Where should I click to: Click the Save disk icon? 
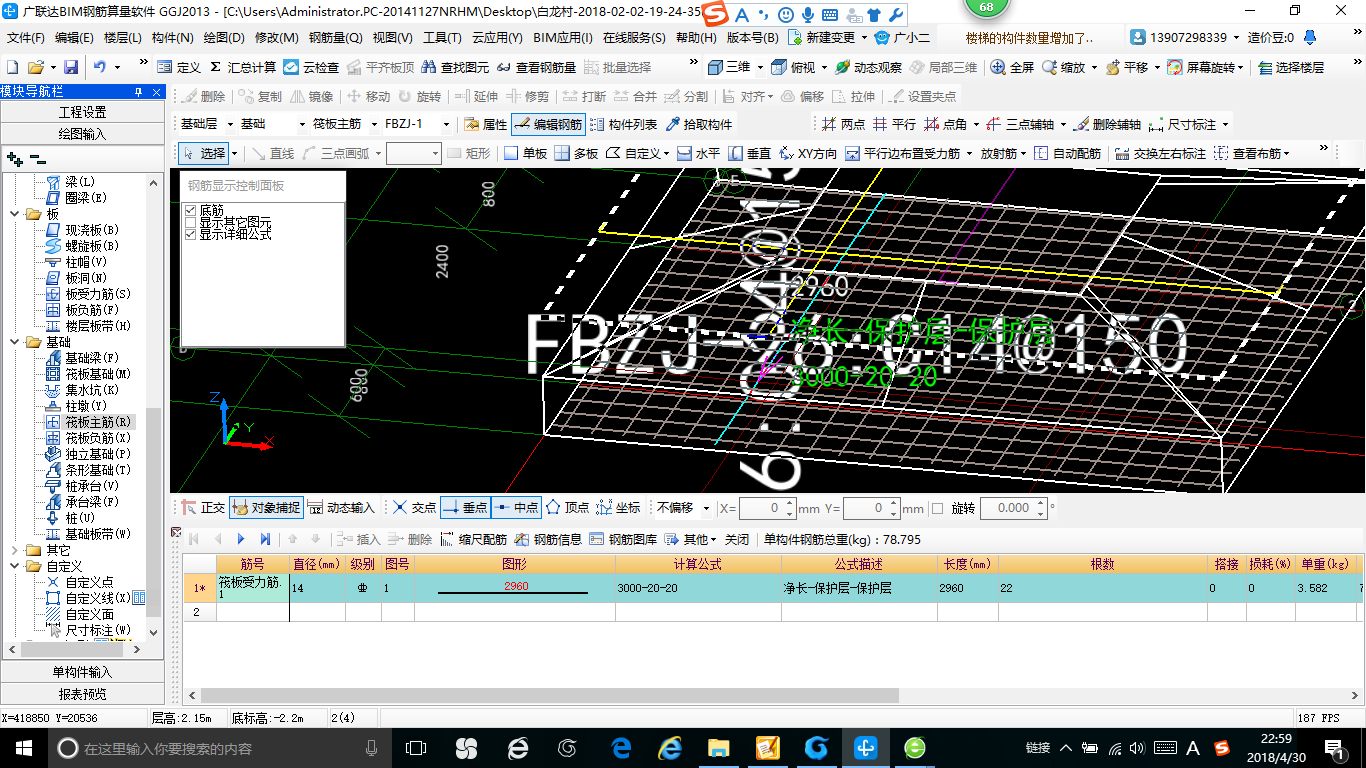tap(71, 67)
